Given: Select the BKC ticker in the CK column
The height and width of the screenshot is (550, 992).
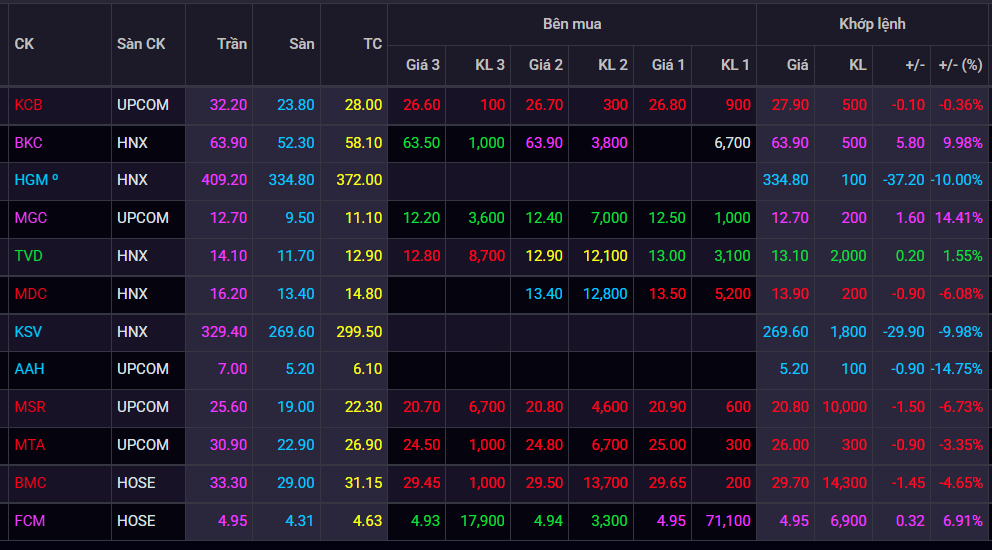Looking at the screenshot, I should [28, 143].
